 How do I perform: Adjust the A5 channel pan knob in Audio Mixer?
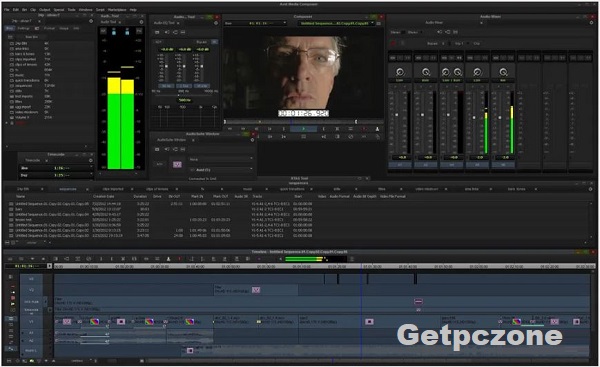[503, 72]
